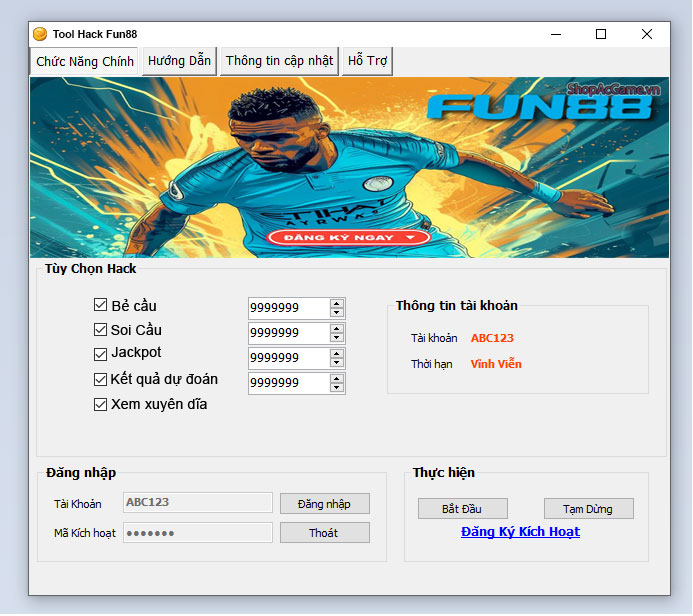Image resolution: width=693 pixels, height=616 pixels.
Task: Click the Tạm Dừng button
Action: [x=588, y=509]
